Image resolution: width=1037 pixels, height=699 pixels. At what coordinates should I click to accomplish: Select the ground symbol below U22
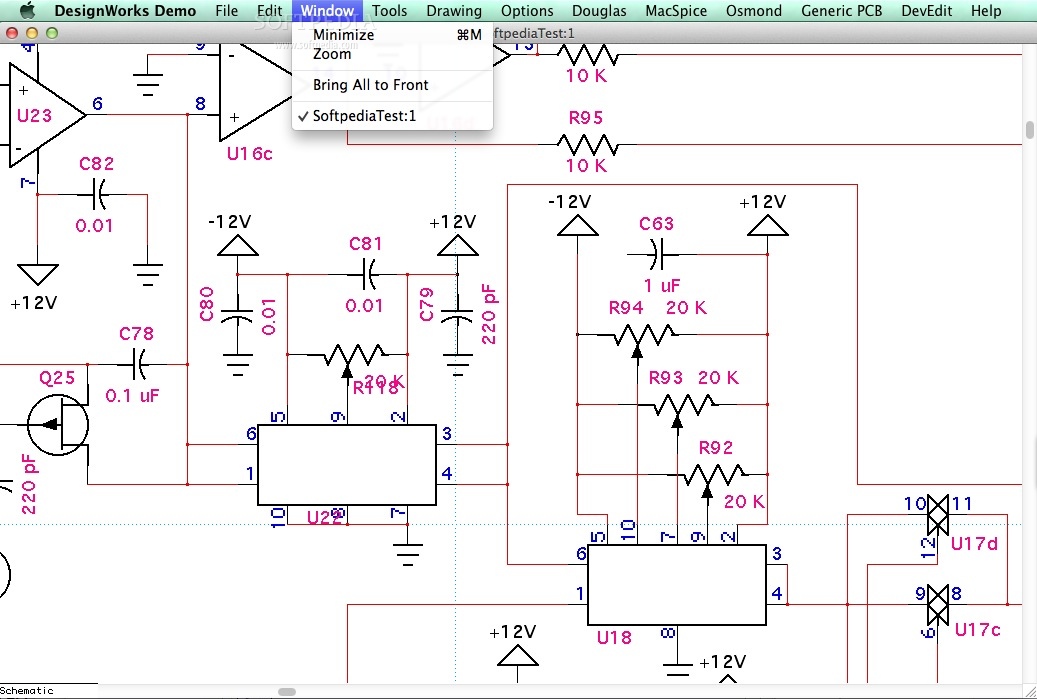[x=407, y=554]
